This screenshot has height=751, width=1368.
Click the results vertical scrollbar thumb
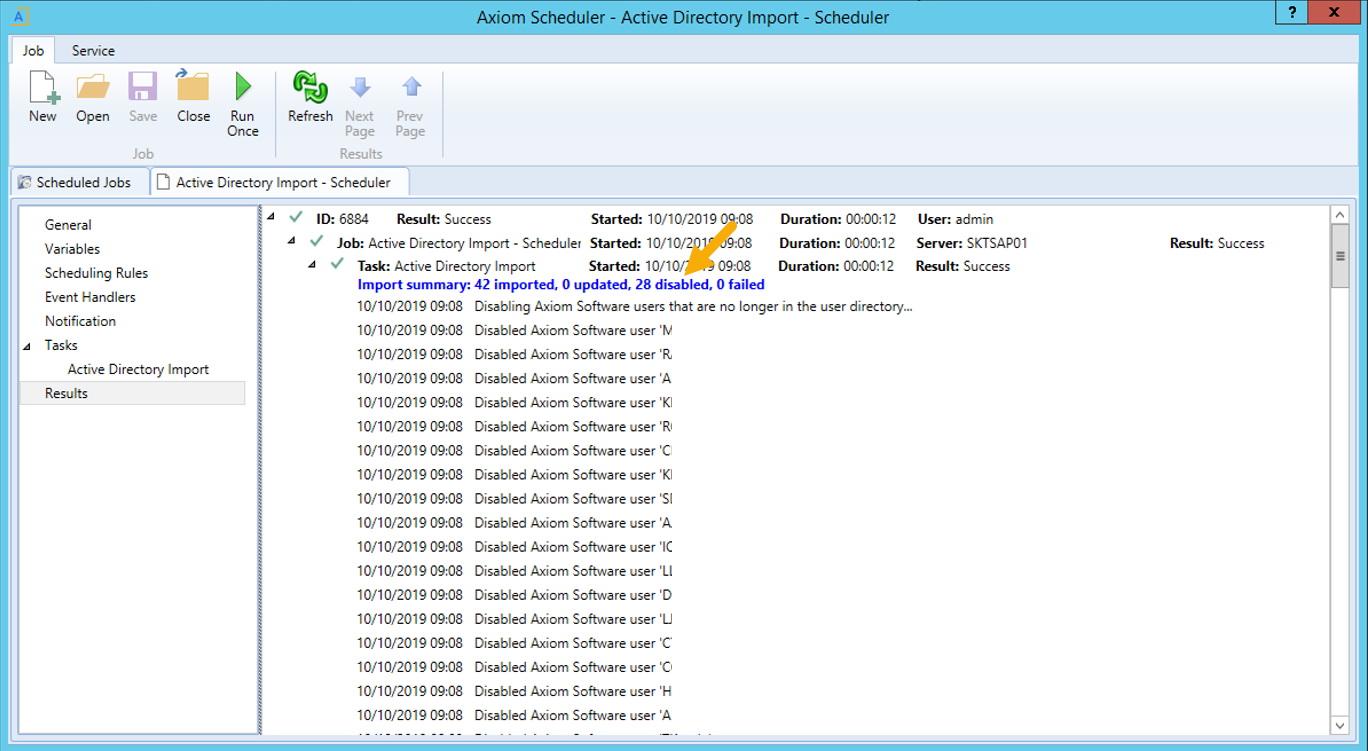pos(1340,256)
